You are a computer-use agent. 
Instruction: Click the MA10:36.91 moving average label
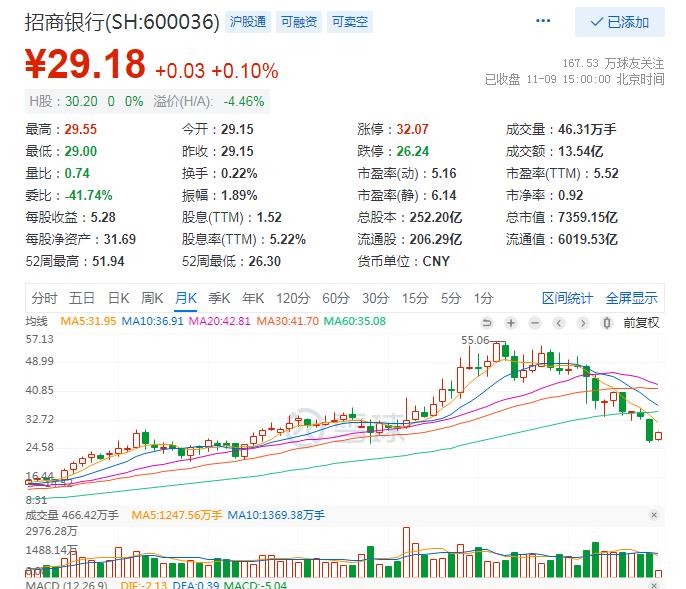point(152,321)
